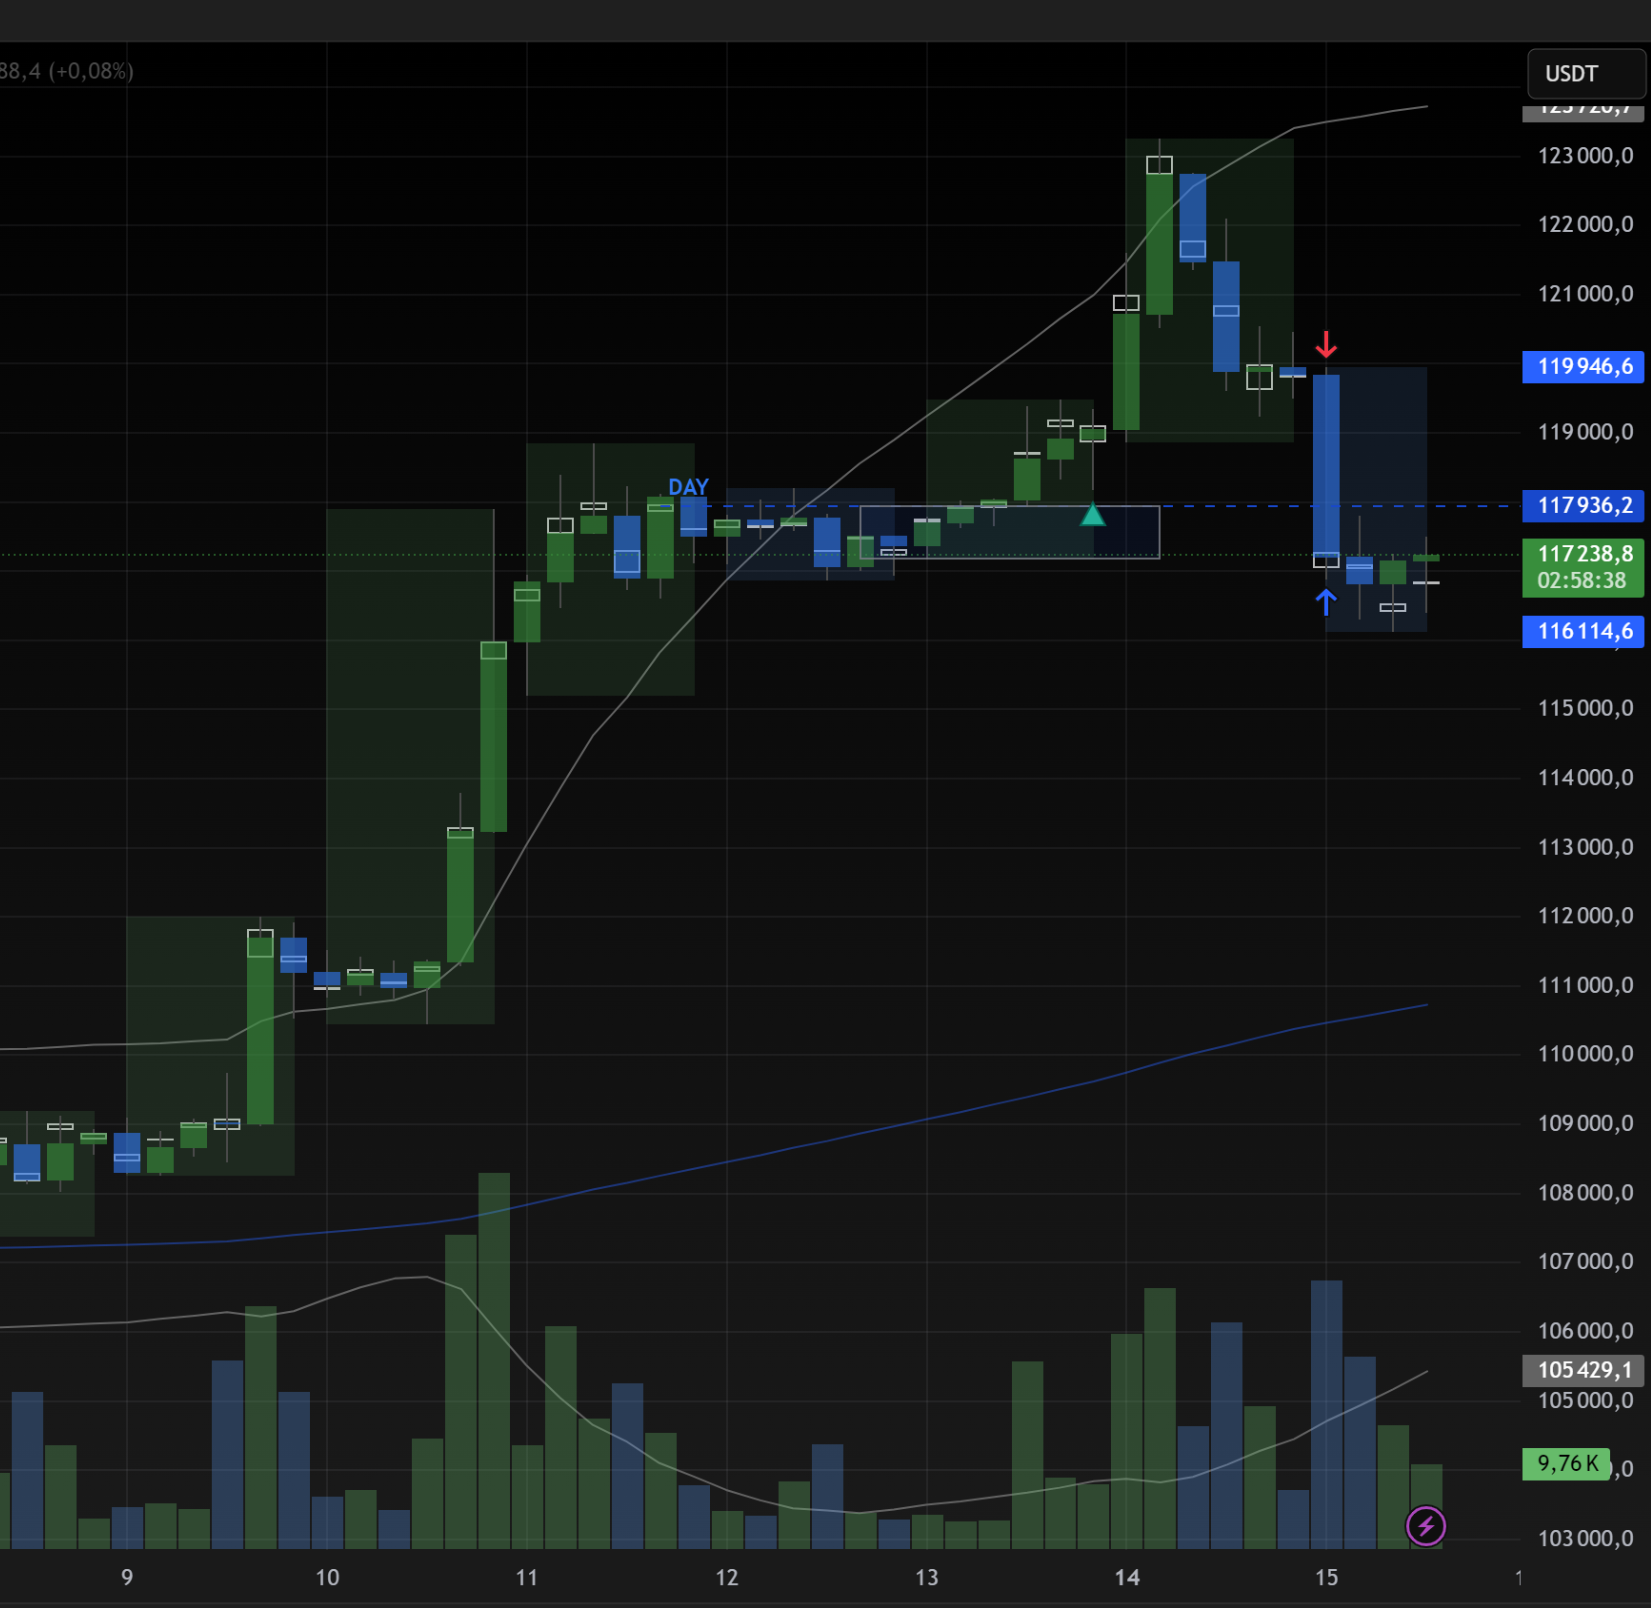1651x1608 pixels.
Task: Click the large blue candle below red arrow
Action: (x=1326, y=465)
